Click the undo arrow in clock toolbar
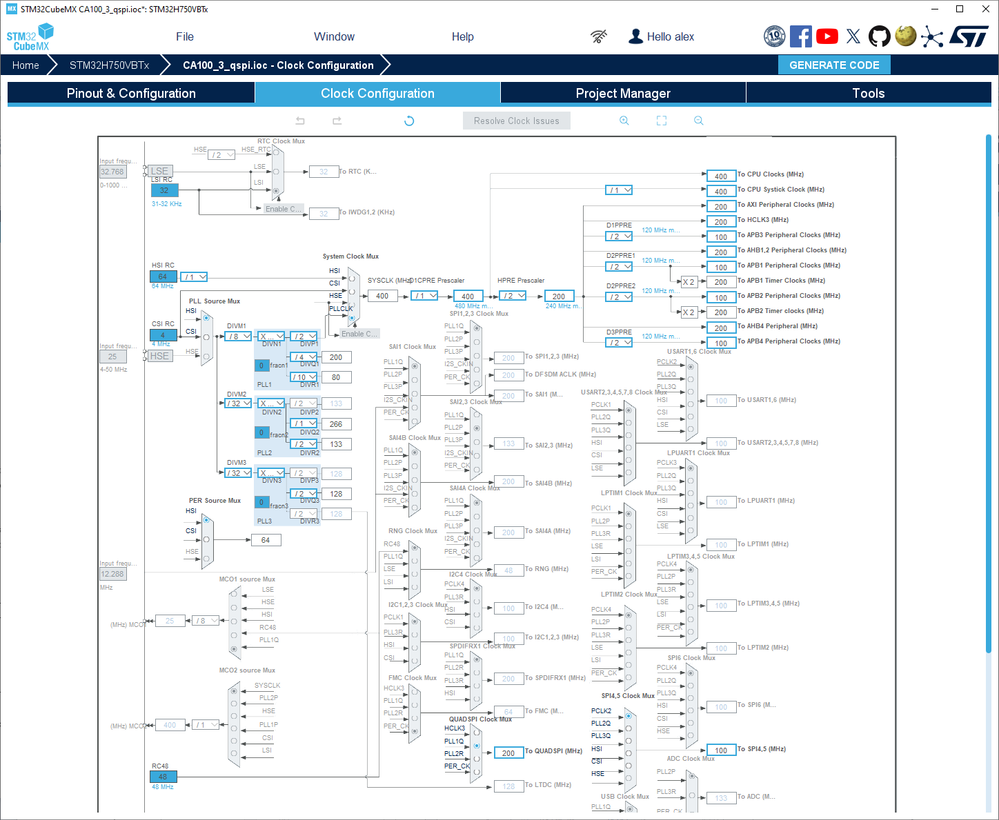 300,120
